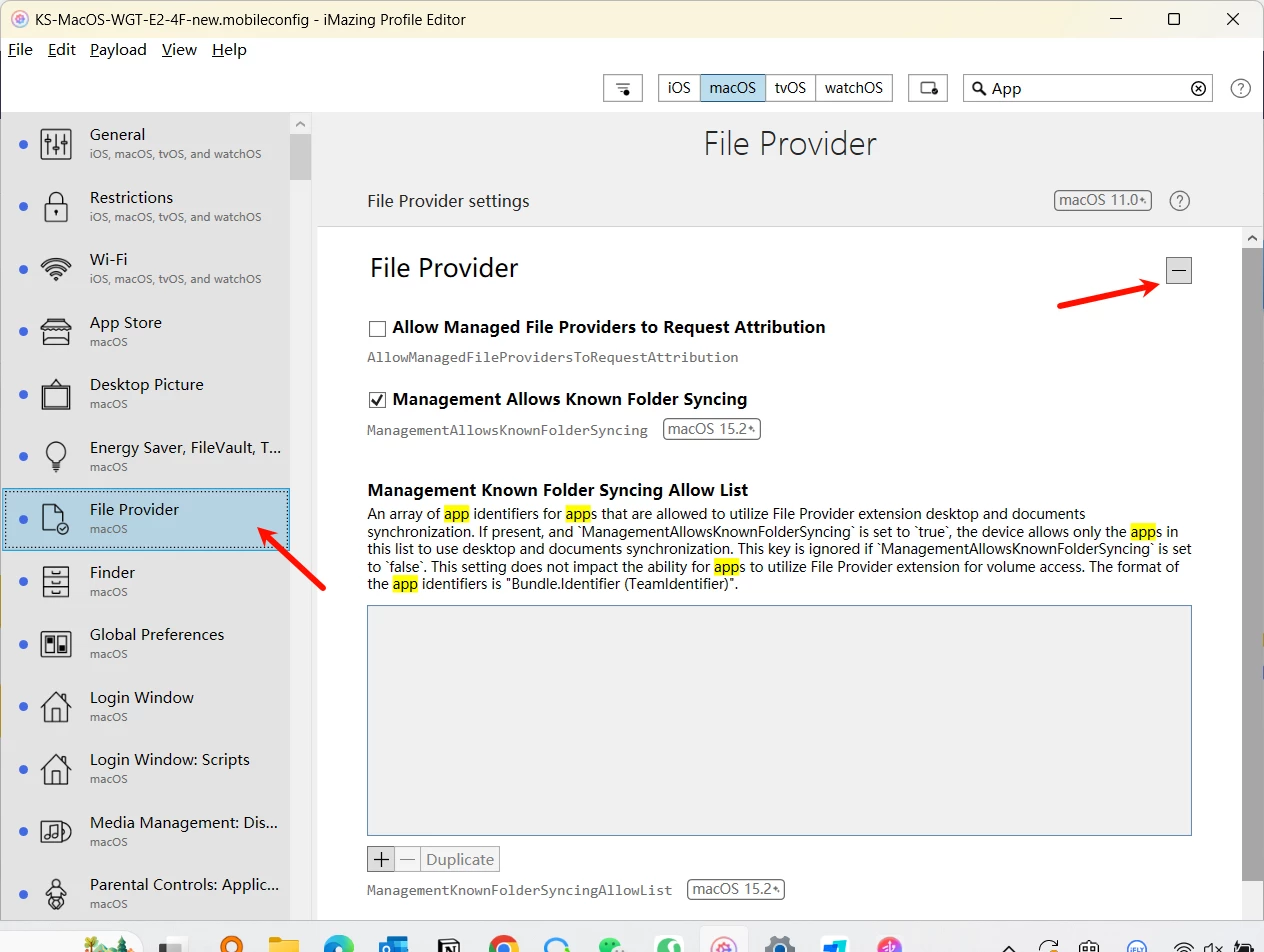Uncheck Management Allows Known Folder Syncing

(377, 400)
